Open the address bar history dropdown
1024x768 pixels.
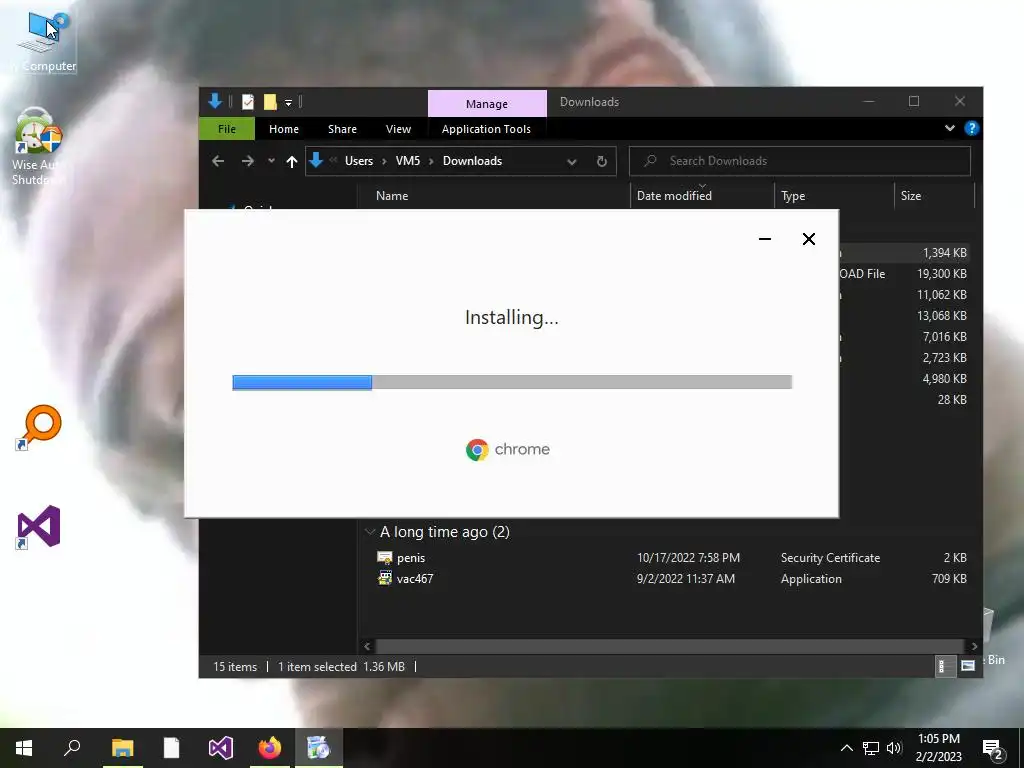point(571,161)
